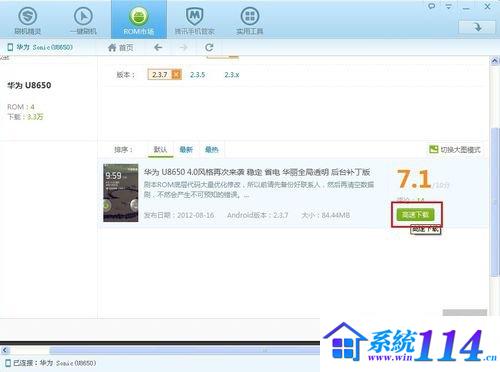
Task: Click the download arrow button at top right
Action: pos(477,27)
